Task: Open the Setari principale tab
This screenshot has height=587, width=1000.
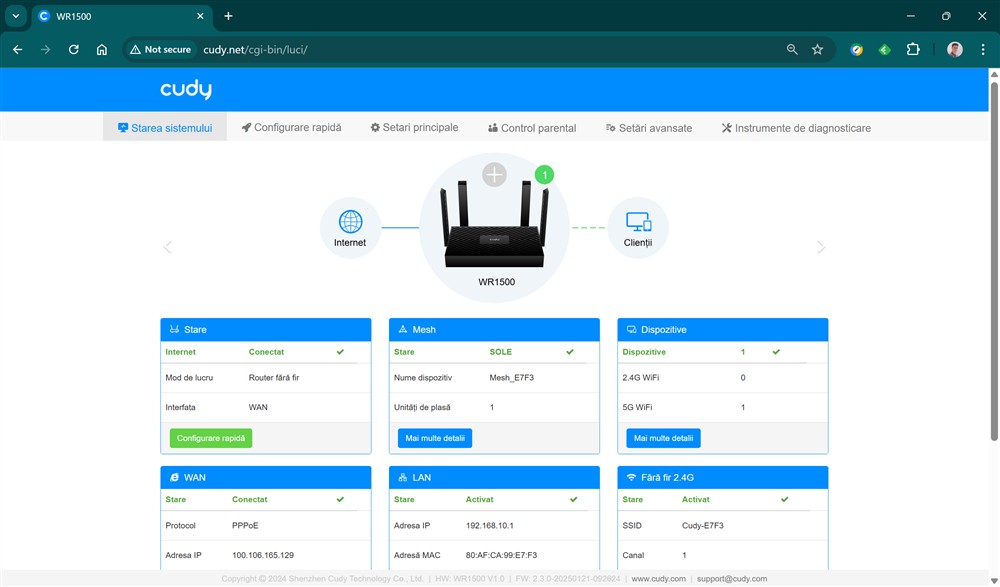Action: click(x=414, y=128)
